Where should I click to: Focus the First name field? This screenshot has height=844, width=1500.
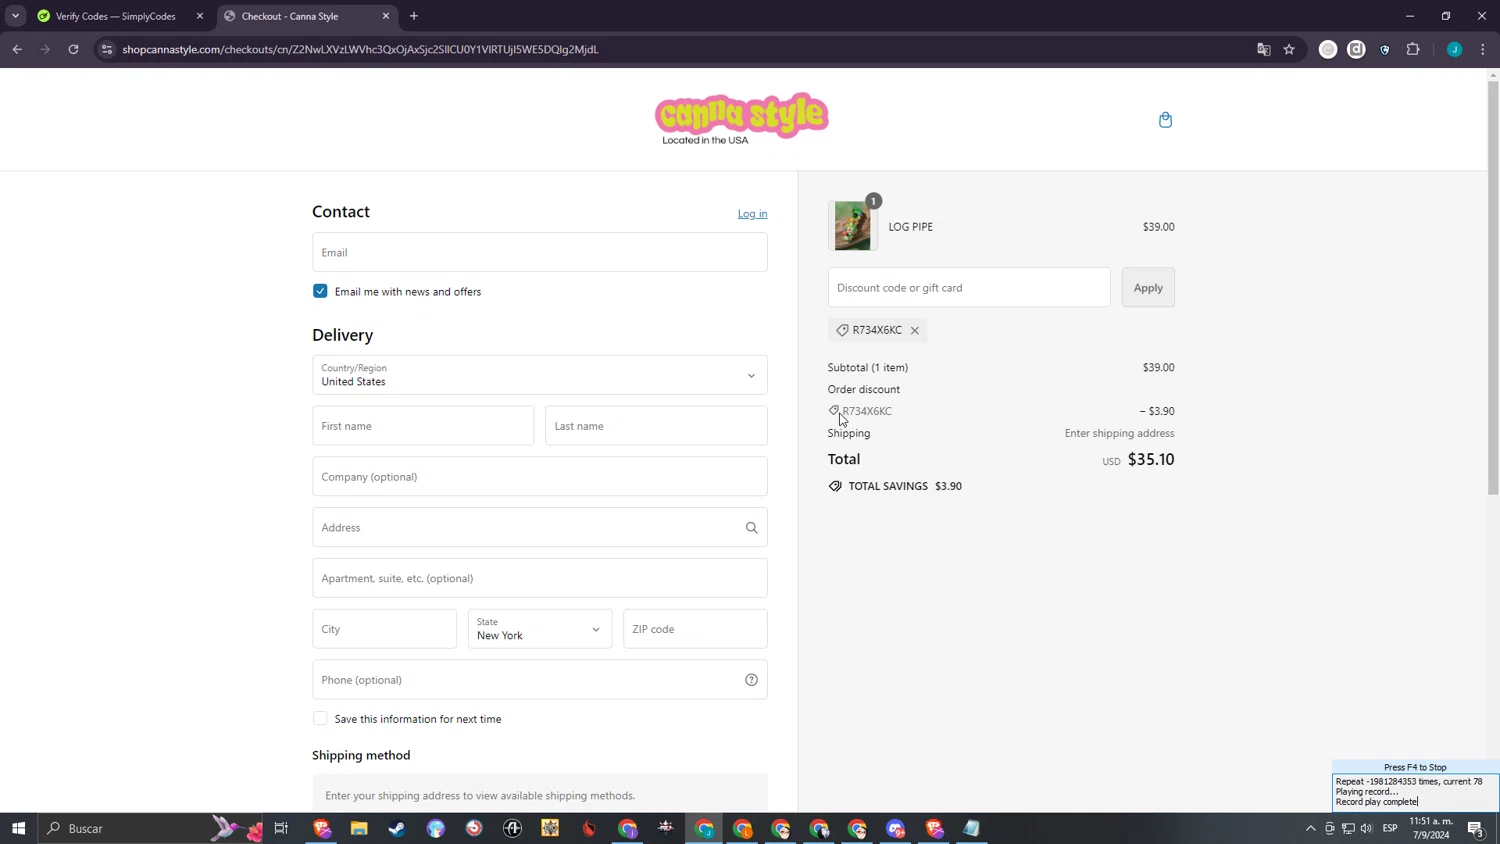point(423,426)
